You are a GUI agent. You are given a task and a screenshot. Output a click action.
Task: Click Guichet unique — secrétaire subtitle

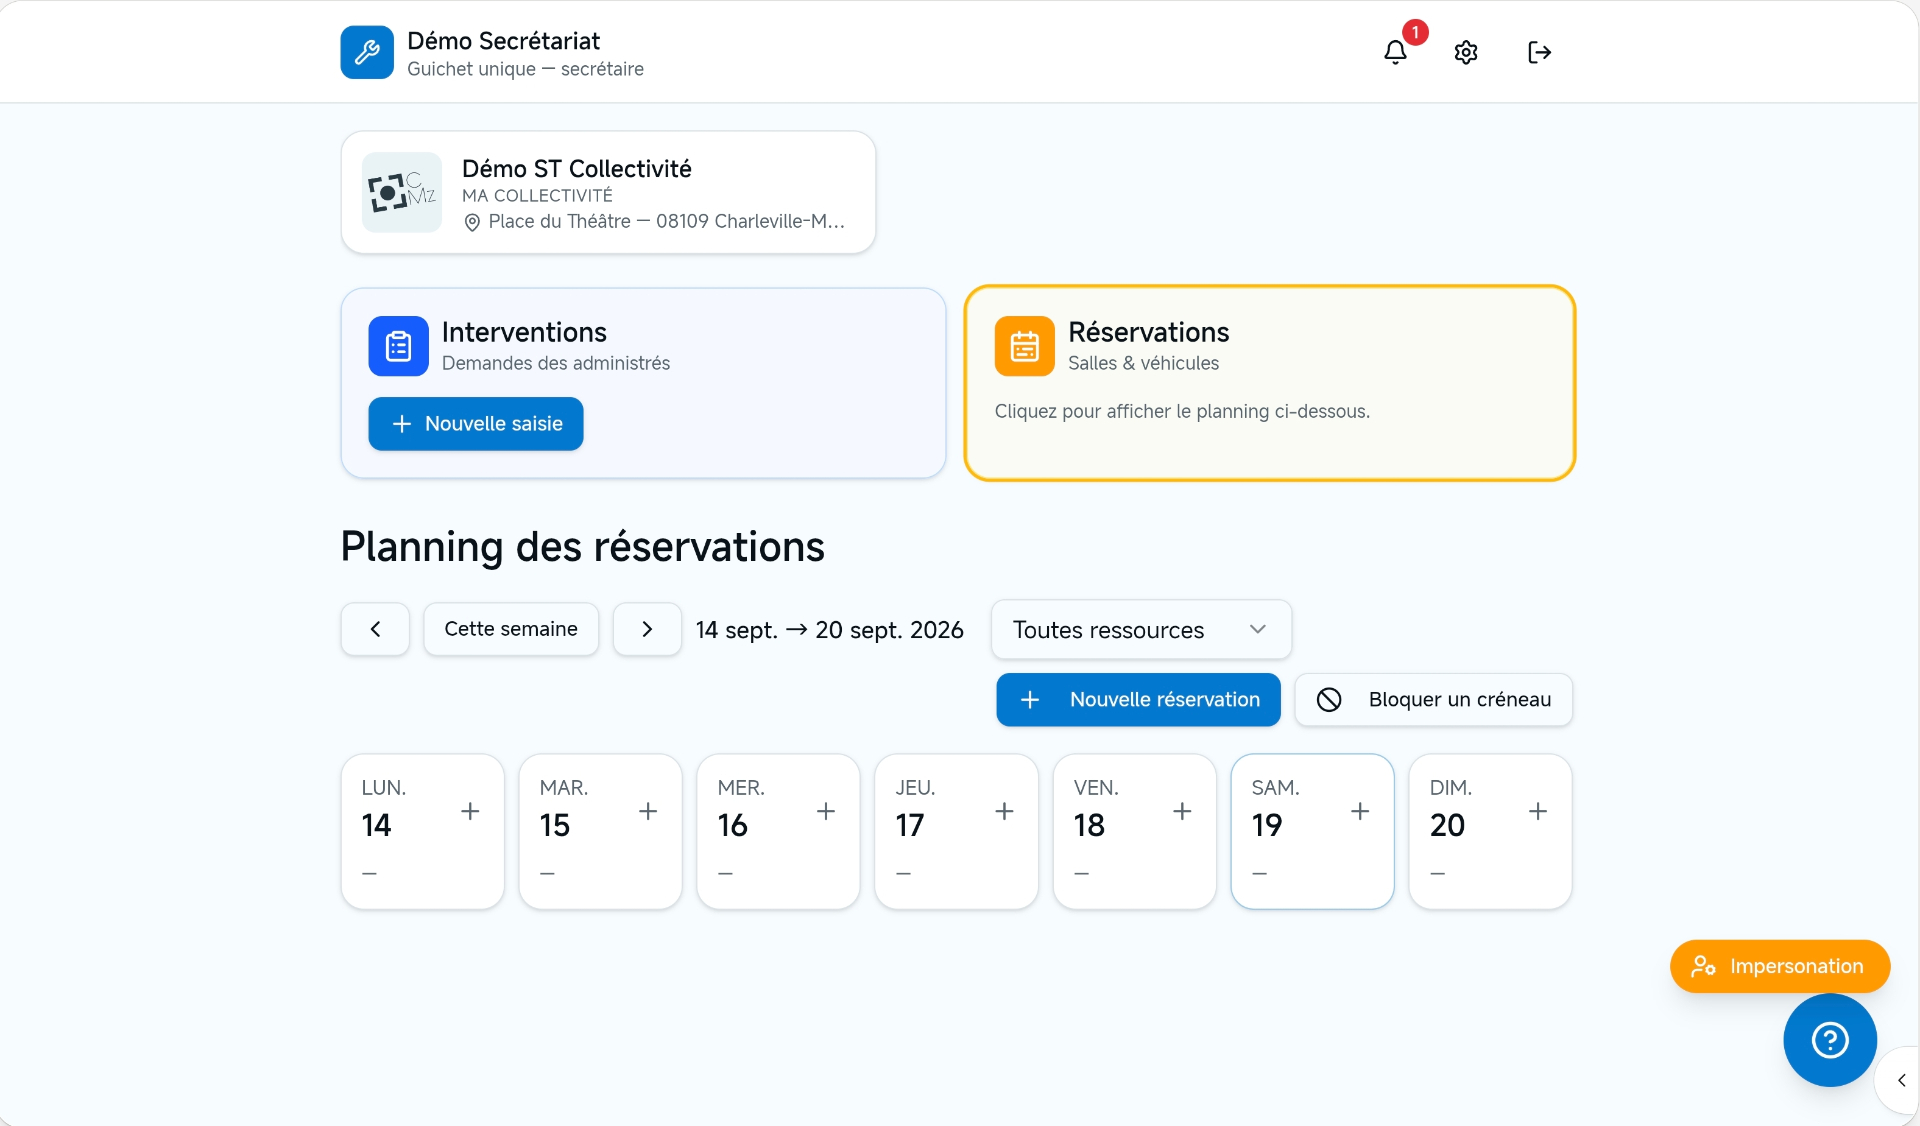click(x=525, y=69)
